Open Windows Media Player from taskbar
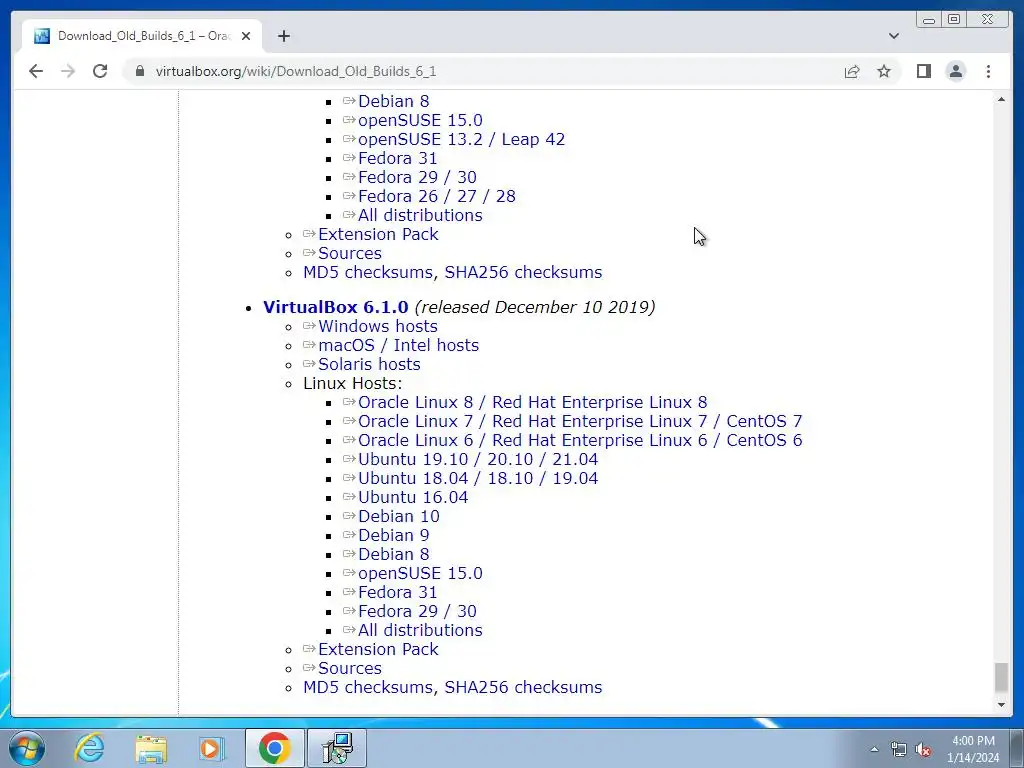The image size is (1024, 768). [212, 748]
